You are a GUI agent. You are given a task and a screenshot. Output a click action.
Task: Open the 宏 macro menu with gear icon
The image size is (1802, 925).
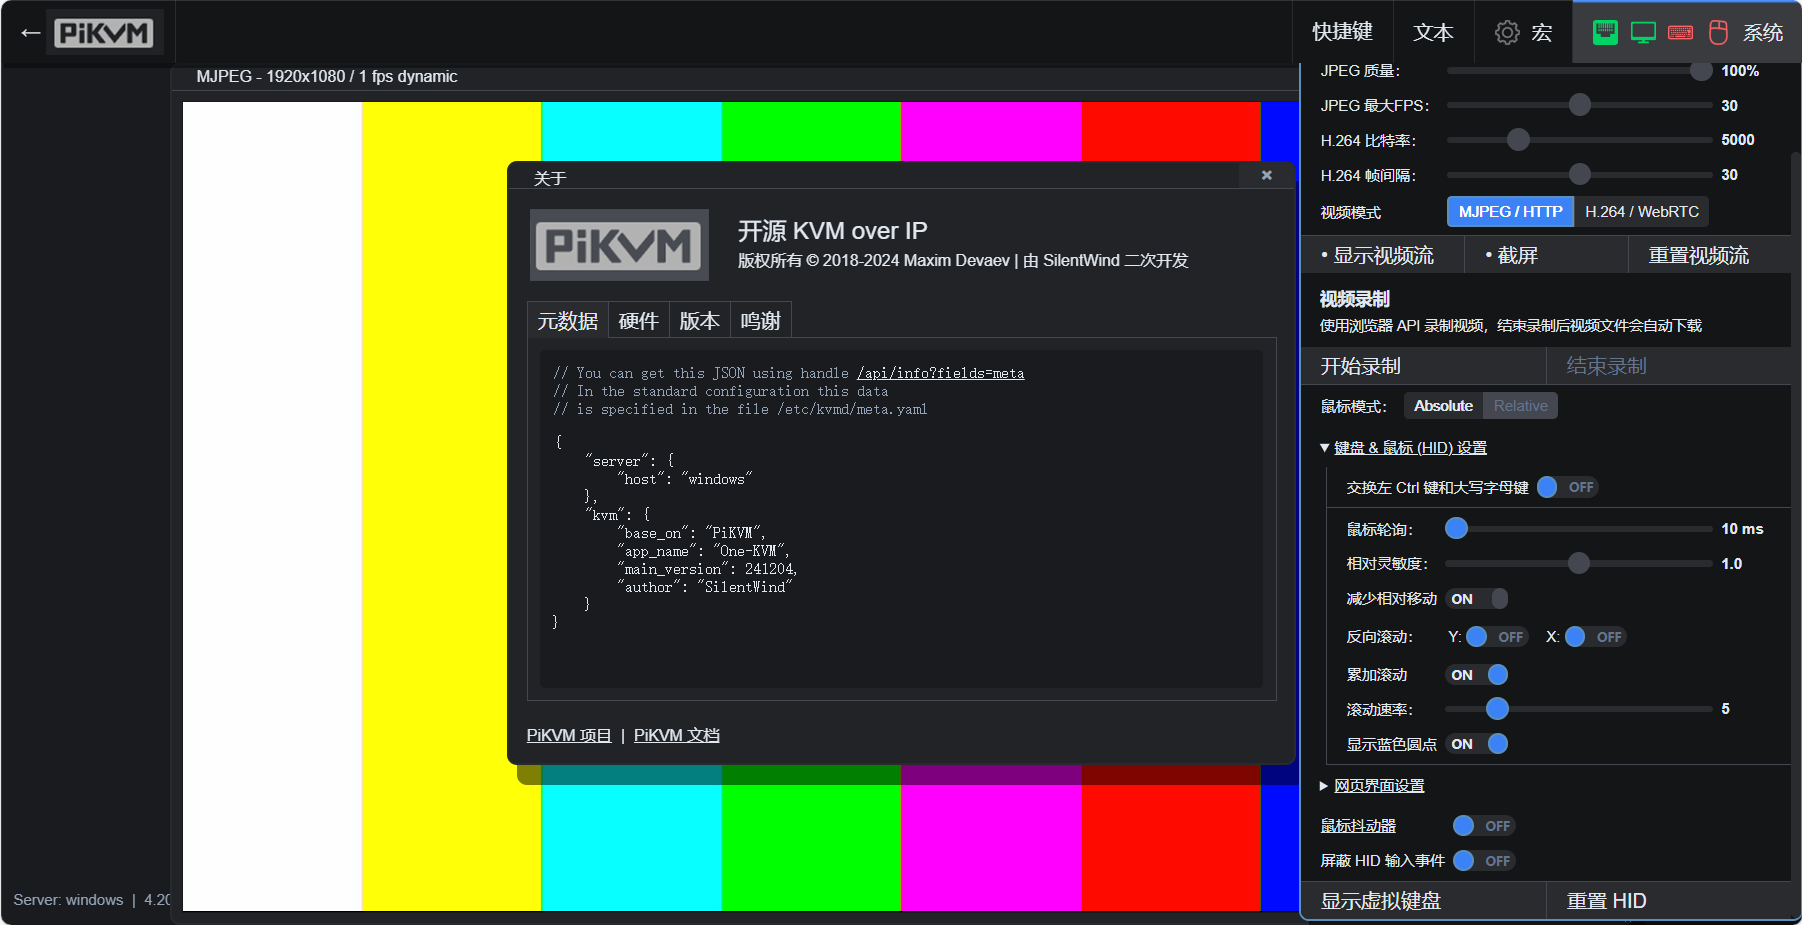[1523, 33]
